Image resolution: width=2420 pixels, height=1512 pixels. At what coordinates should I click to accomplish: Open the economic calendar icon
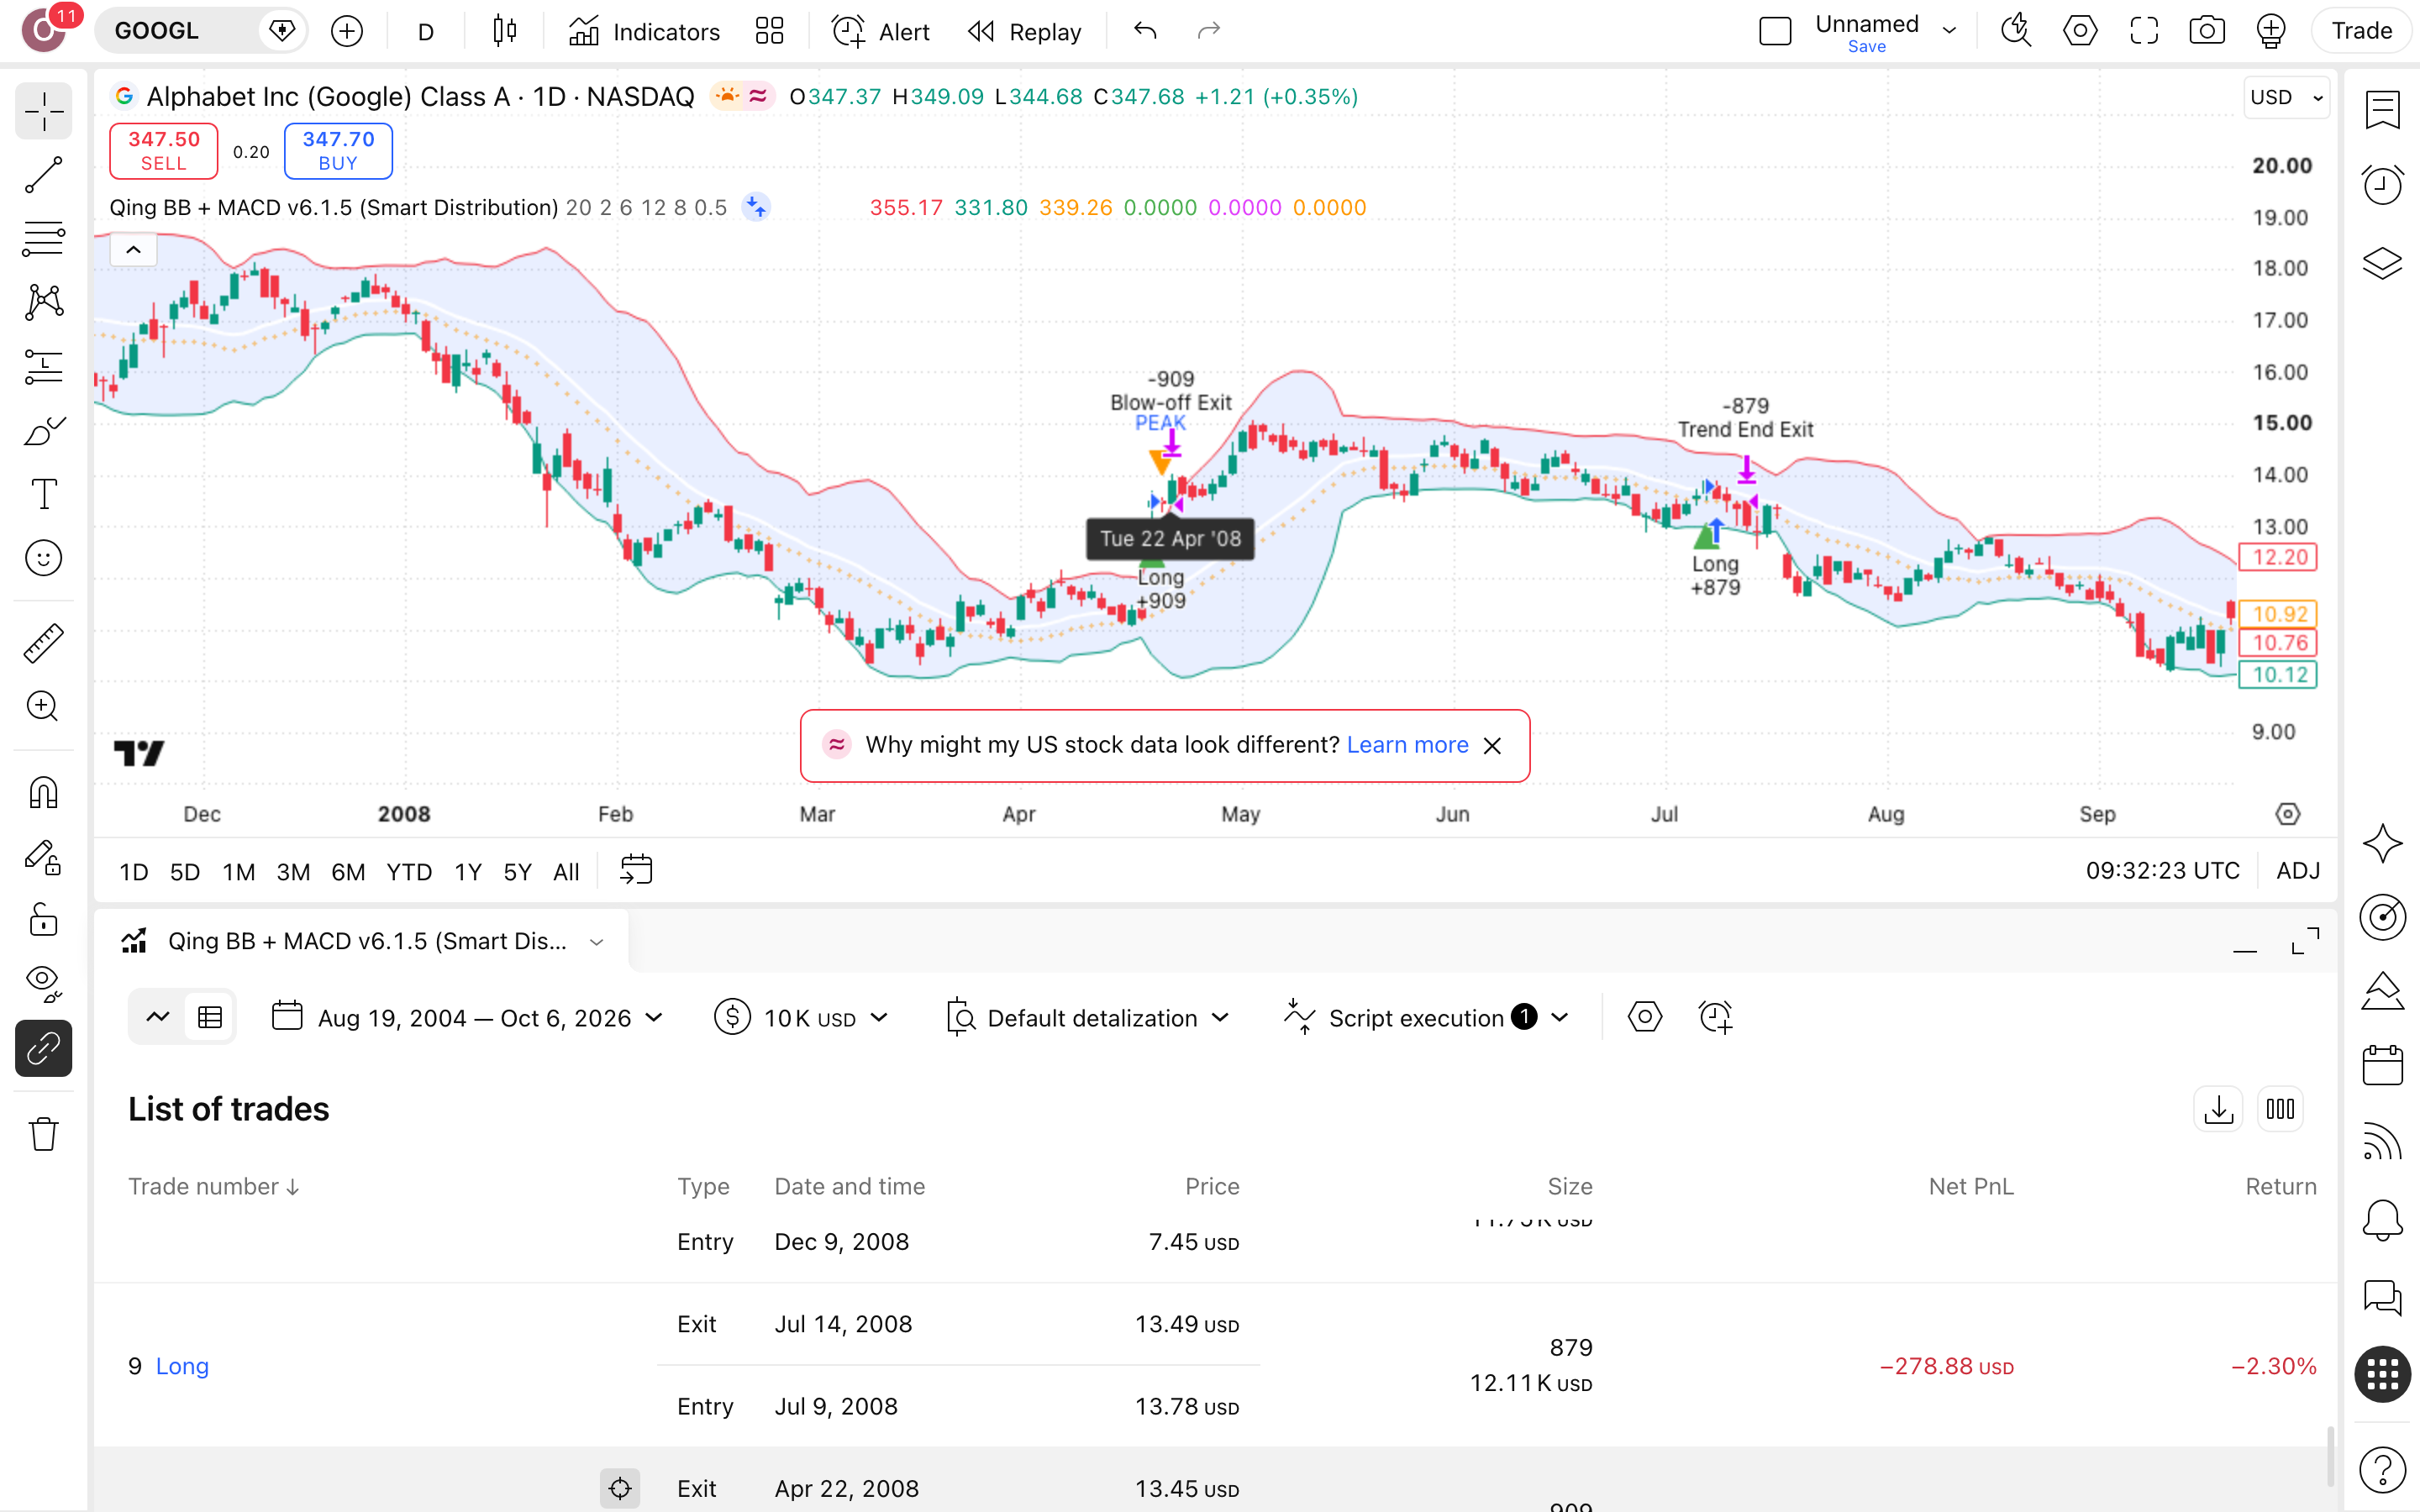click(x=2382, y=1065)
